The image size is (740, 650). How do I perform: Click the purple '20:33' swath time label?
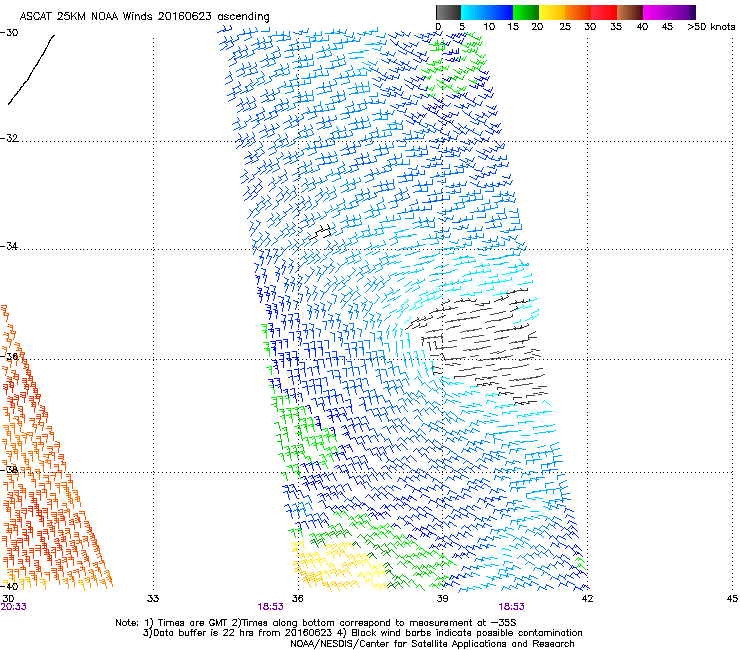(x=13, y=607)
